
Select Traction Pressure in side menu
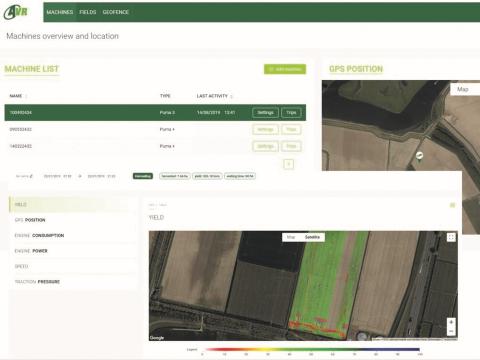tap(73, 282)
